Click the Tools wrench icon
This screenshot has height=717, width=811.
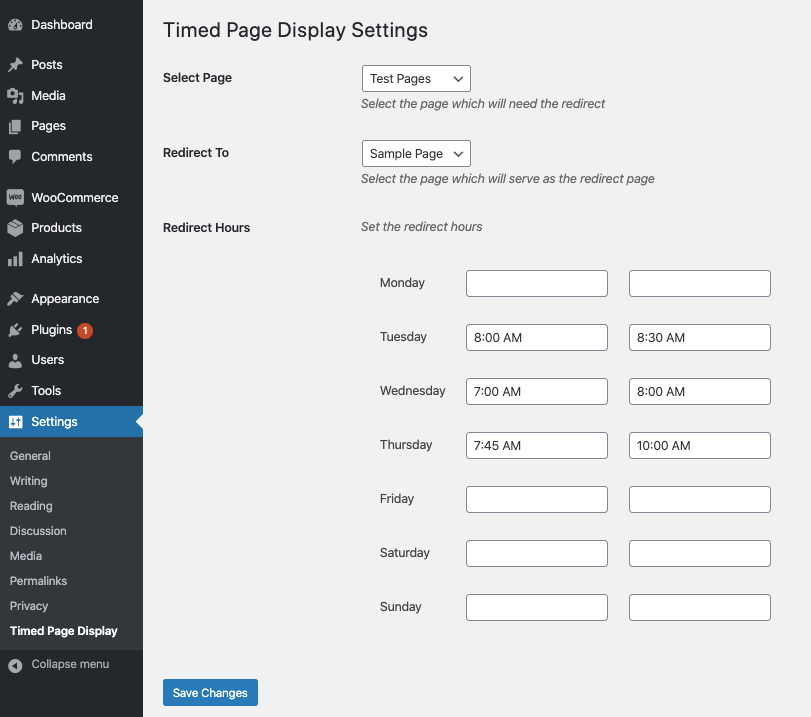point(15,391)
